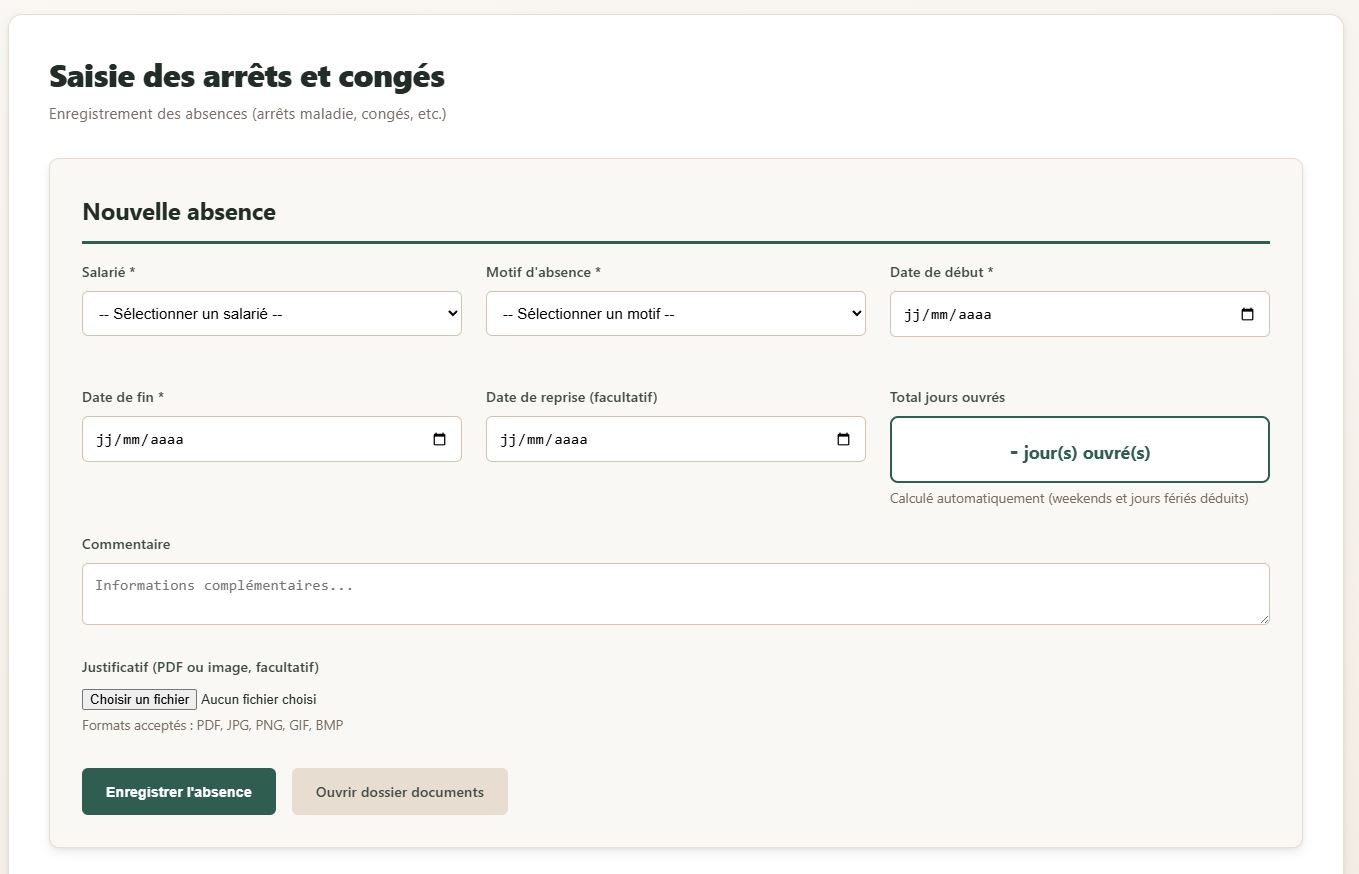Open the calendar picker for Date de début

point(1247,314)
